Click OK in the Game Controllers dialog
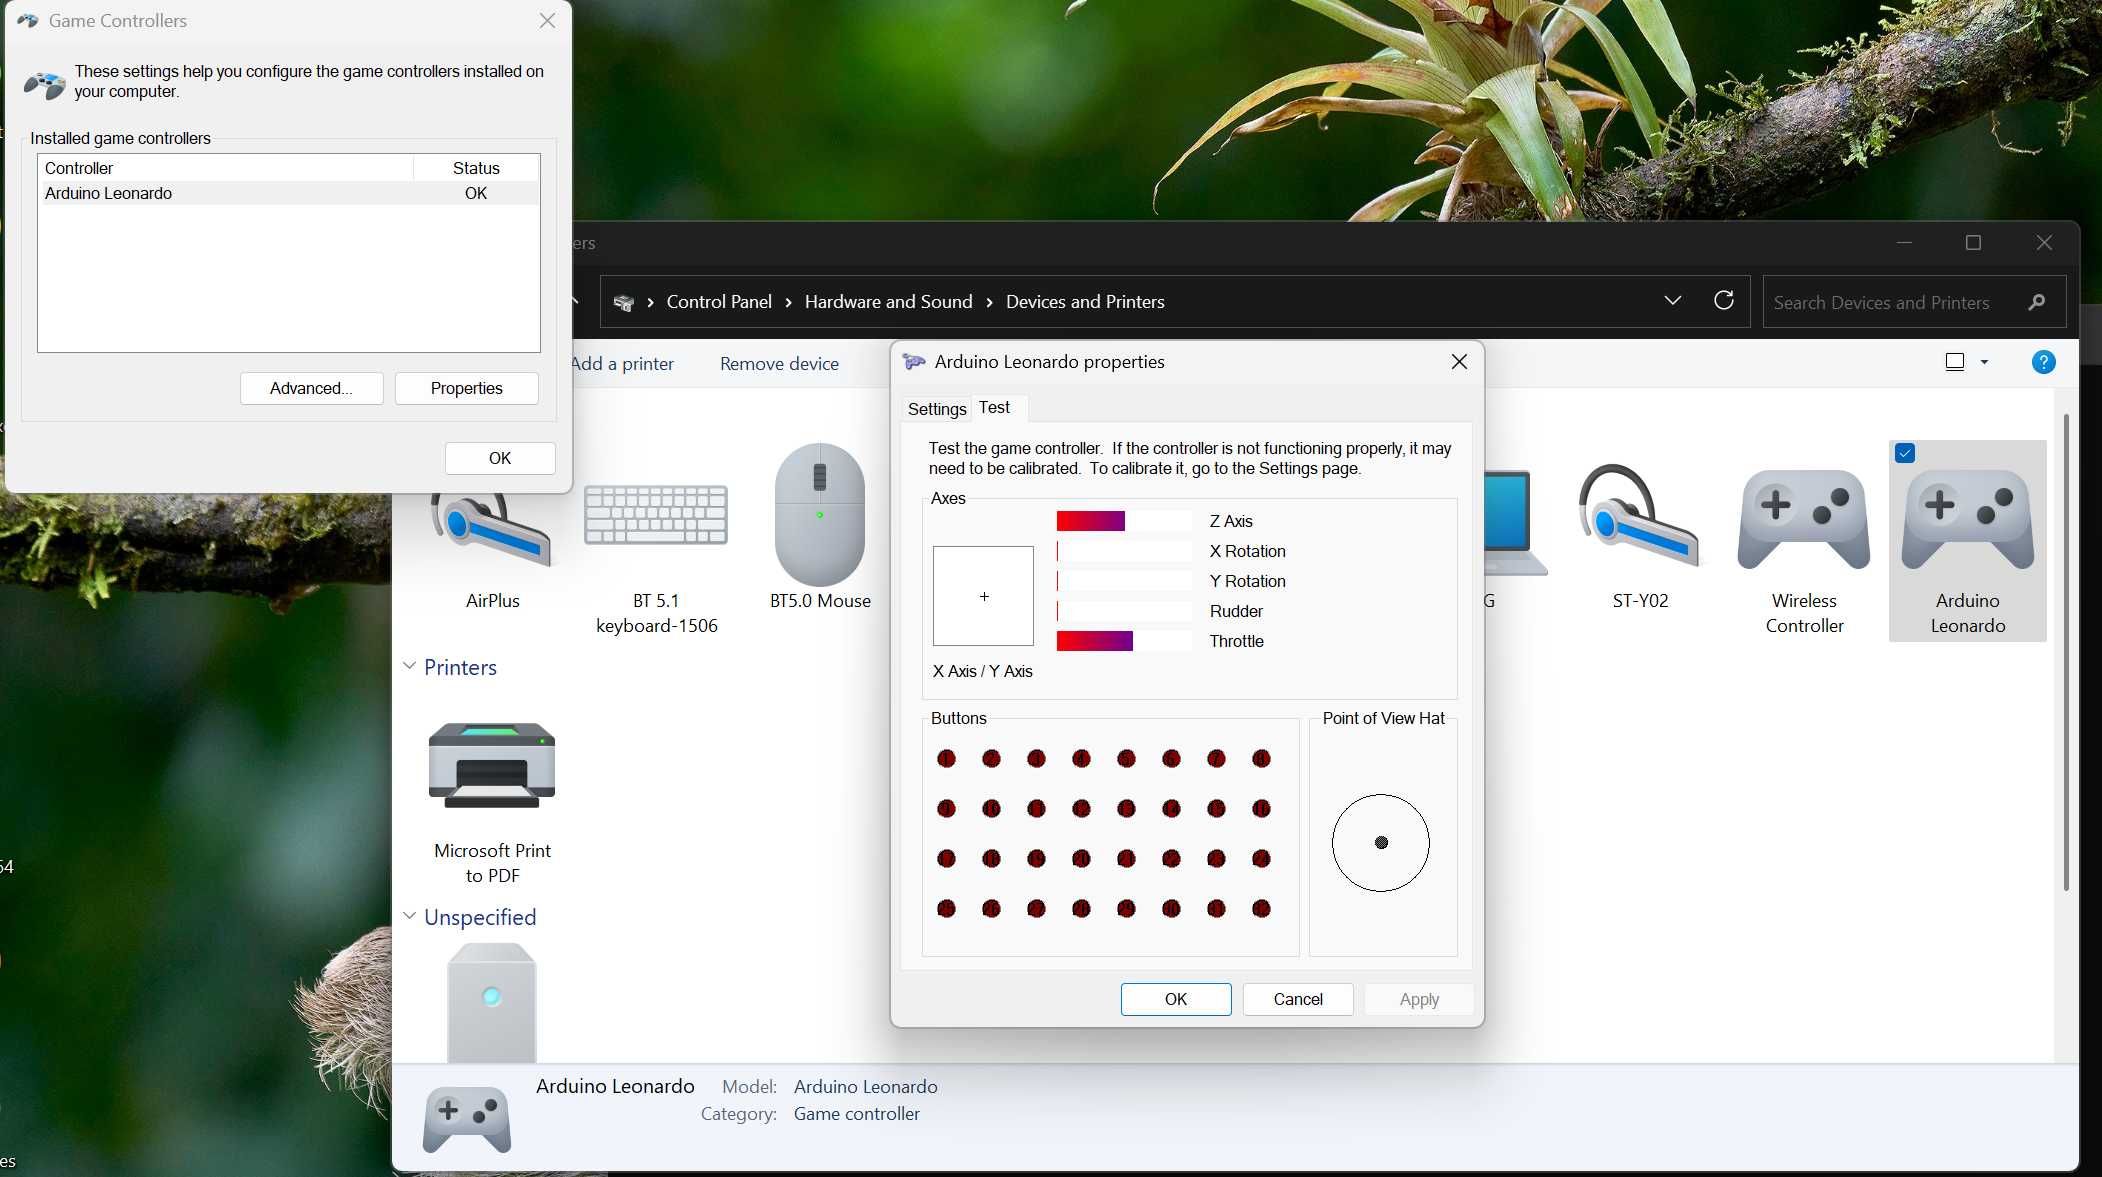 click(500, 458)
